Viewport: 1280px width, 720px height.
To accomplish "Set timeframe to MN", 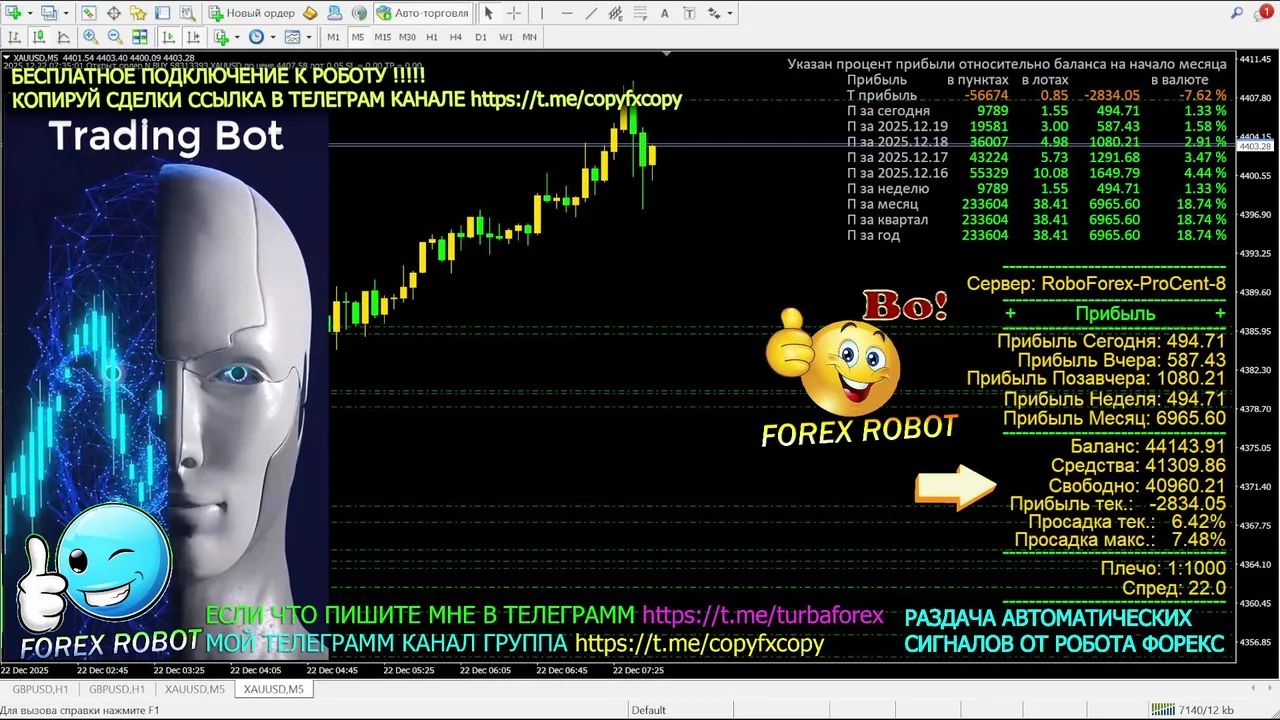I will 530,37.
